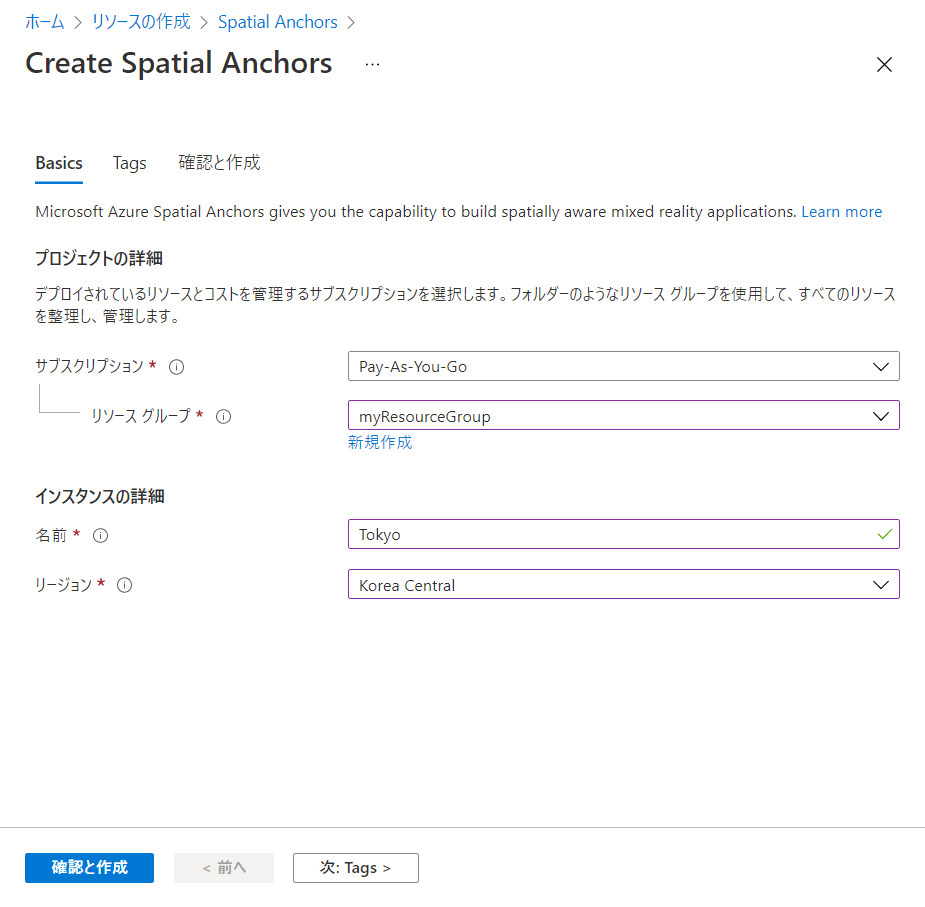The width and height of the screenshot is (925, 907).
Task: Go to Spatial Anchors in the breadcrumb
Action: 278,22
